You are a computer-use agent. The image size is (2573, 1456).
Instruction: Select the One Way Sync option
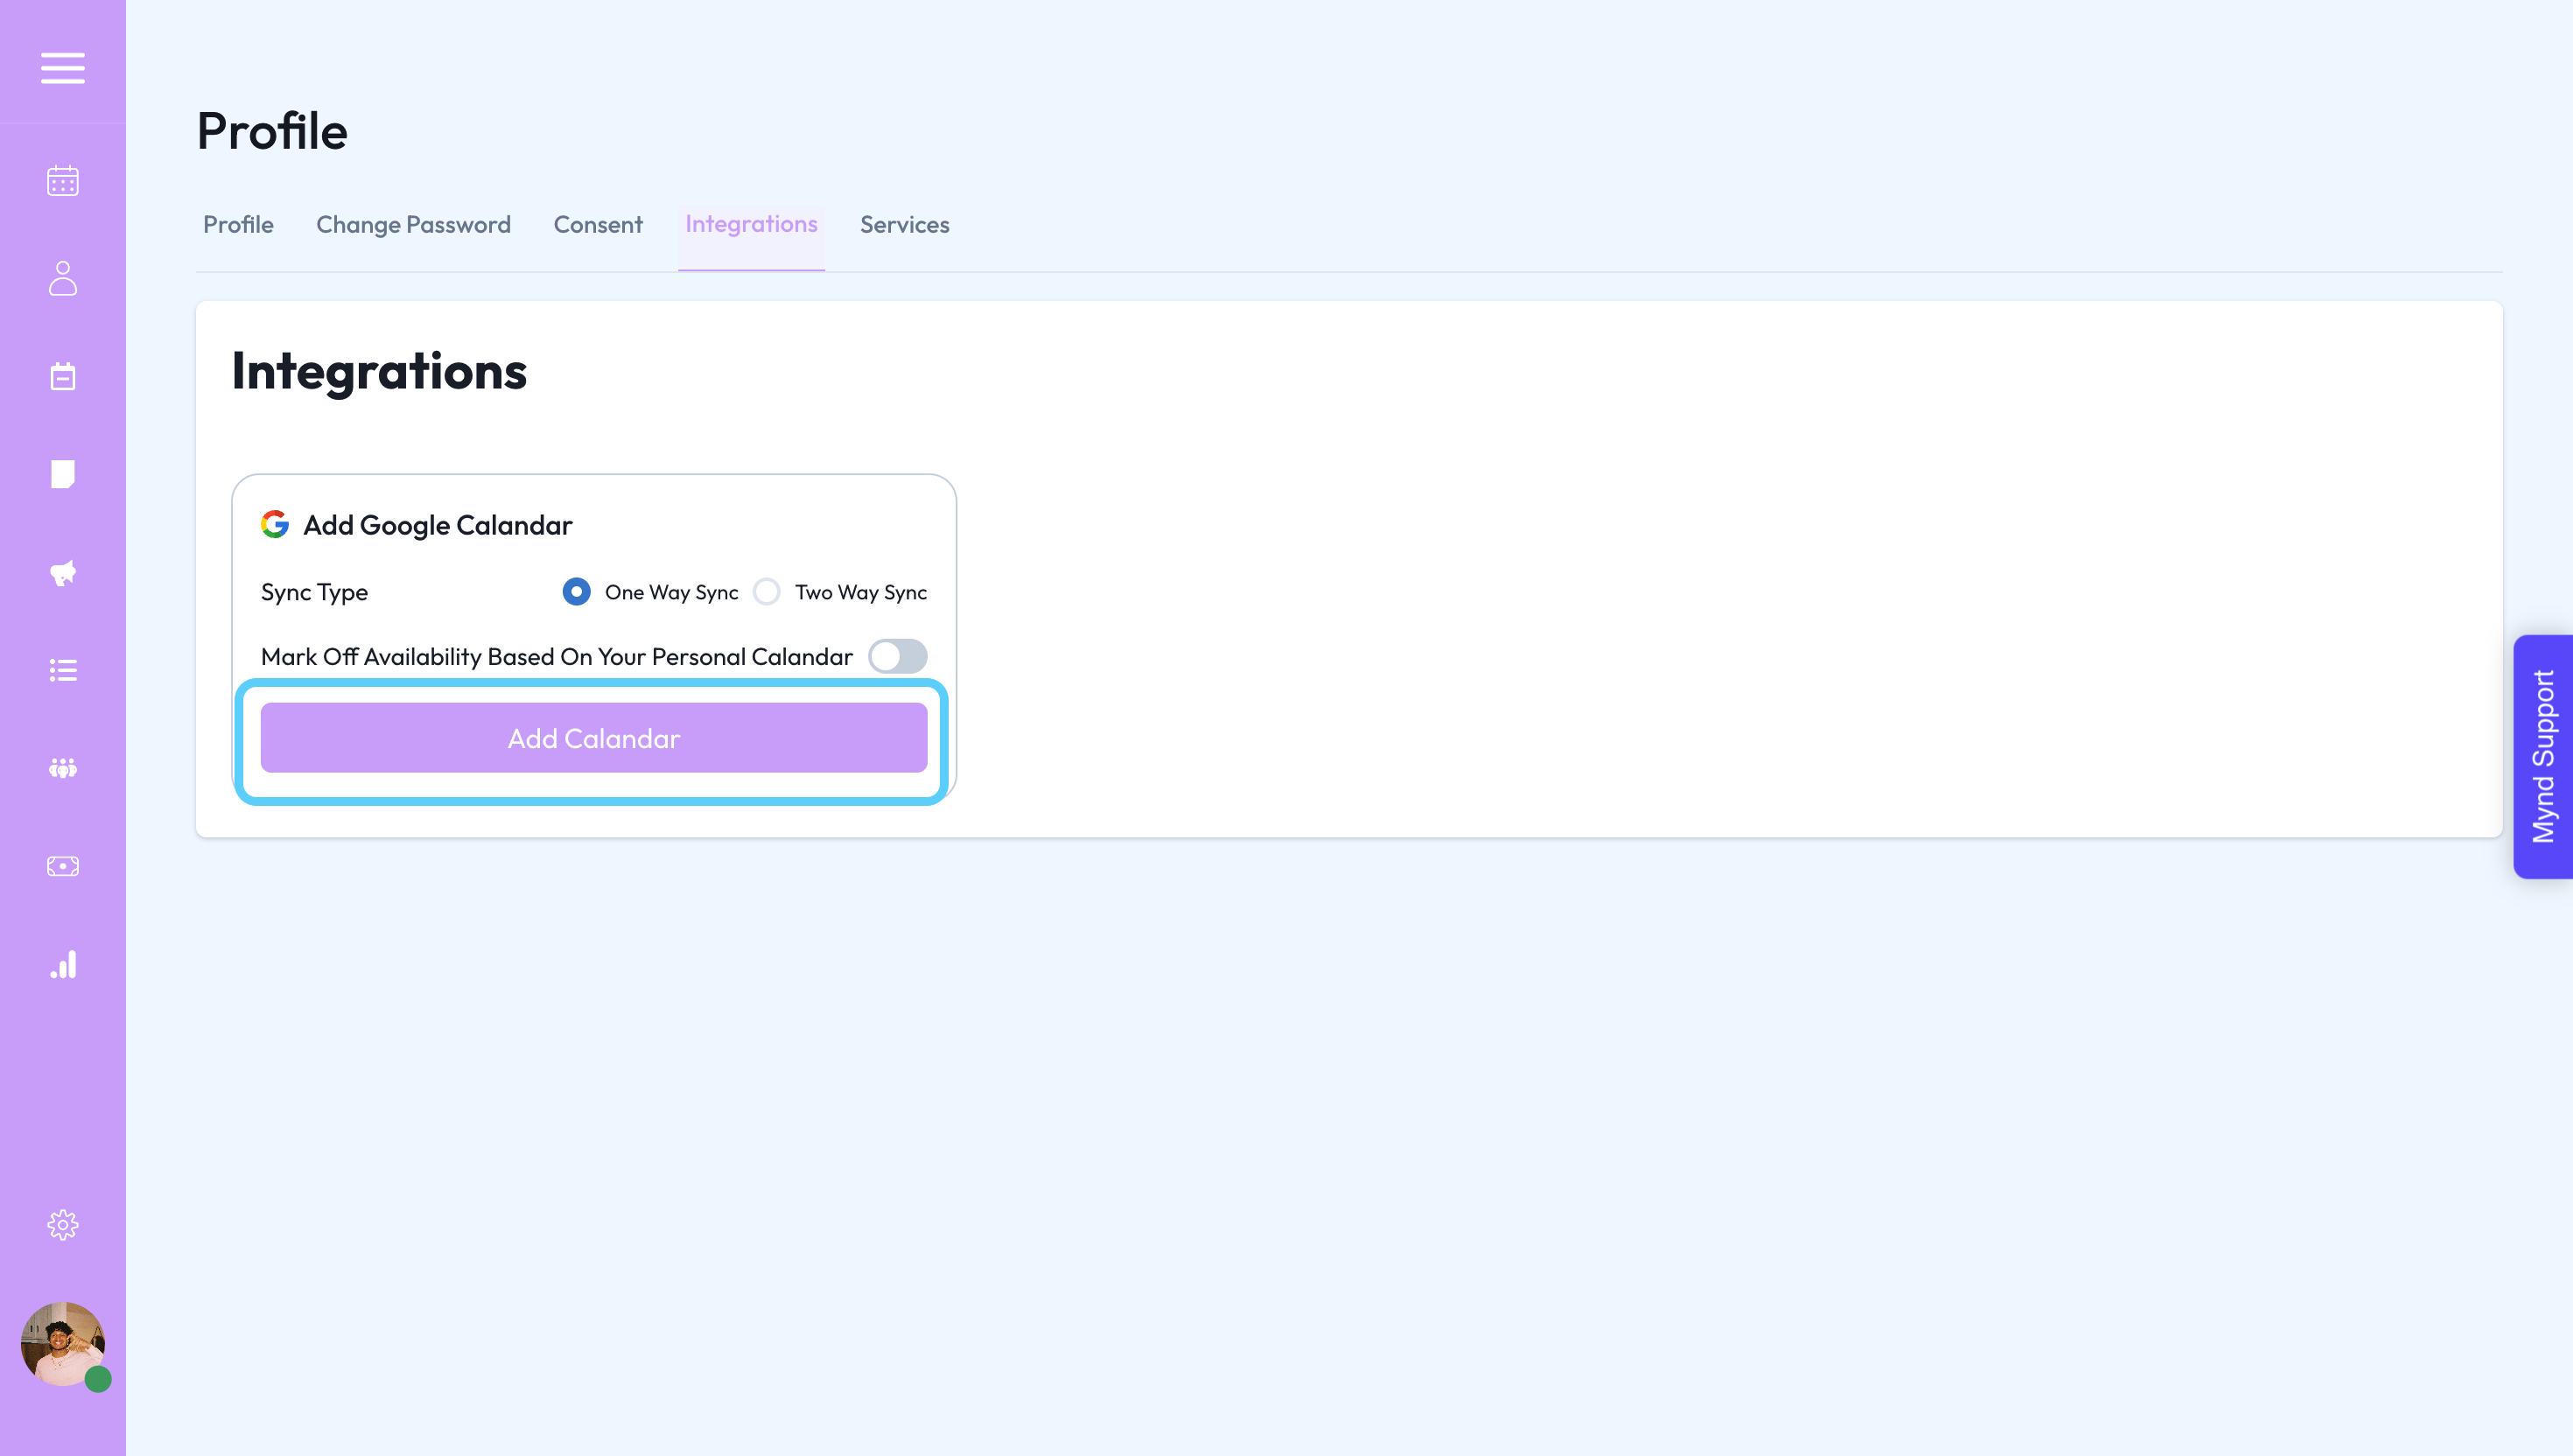click(576, 592)
